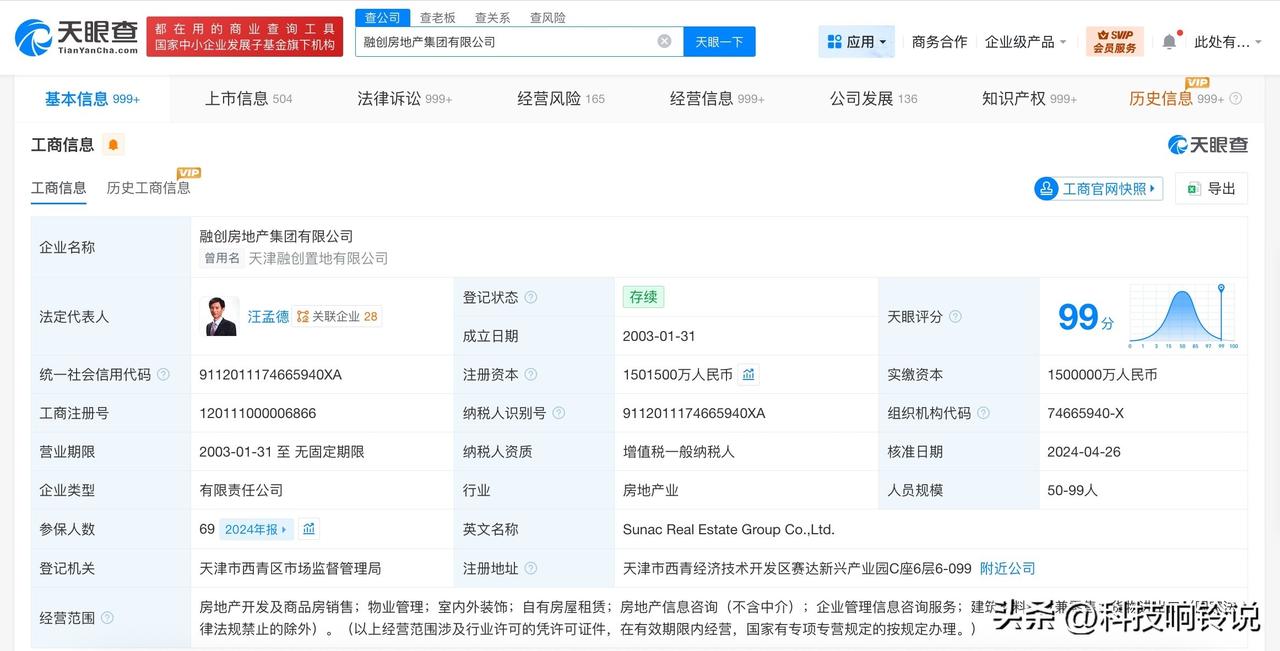Click the credit code 911201117466594OXA
The image size is (1280, 651).
270,374
